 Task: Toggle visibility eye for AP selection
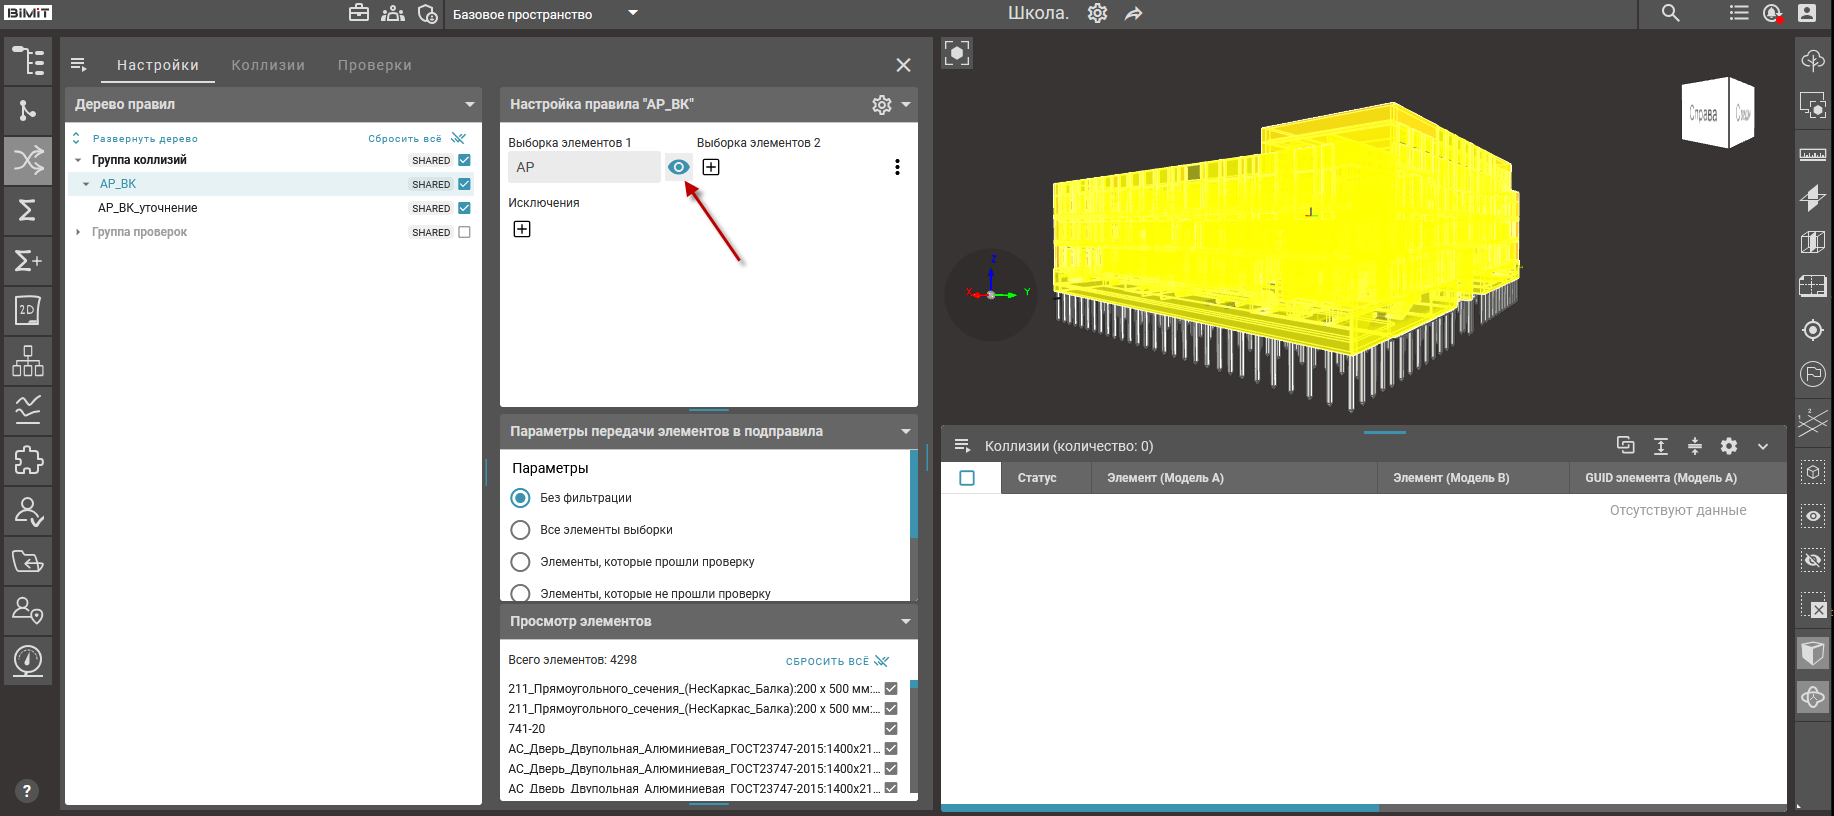678,167
